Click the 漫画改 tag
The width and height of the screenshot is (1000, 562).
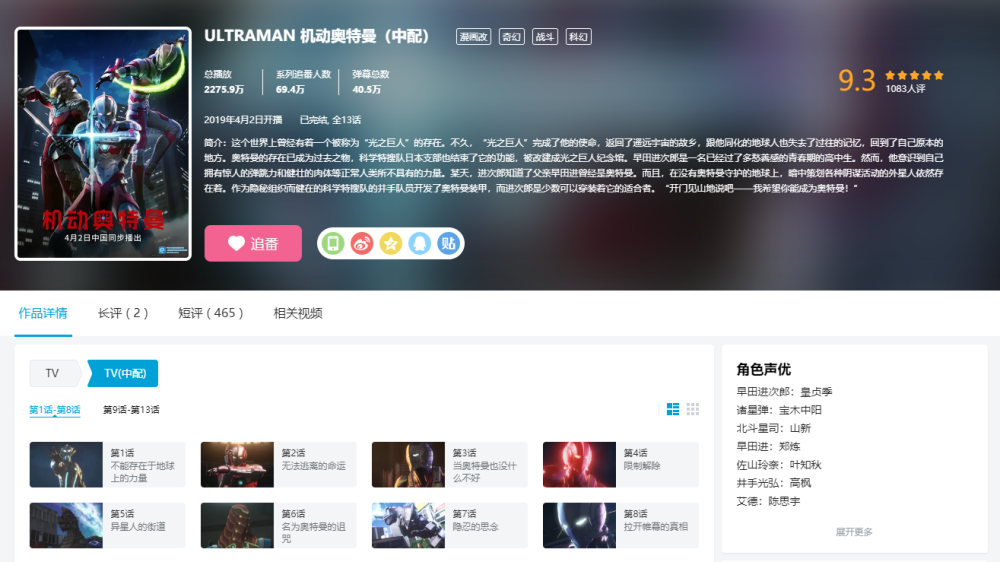click(473, 37)
